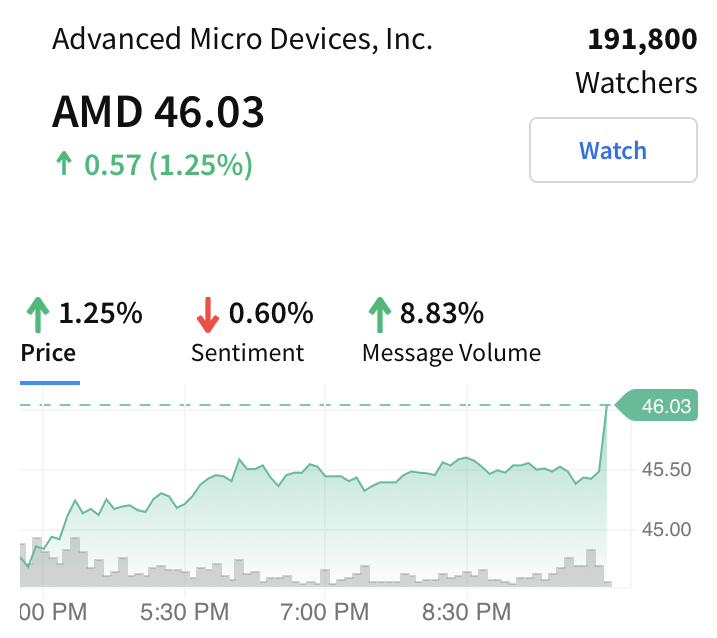Viewport: 717px width, 638px height.
Task: Click the Watch button
Action: [612, 151]
